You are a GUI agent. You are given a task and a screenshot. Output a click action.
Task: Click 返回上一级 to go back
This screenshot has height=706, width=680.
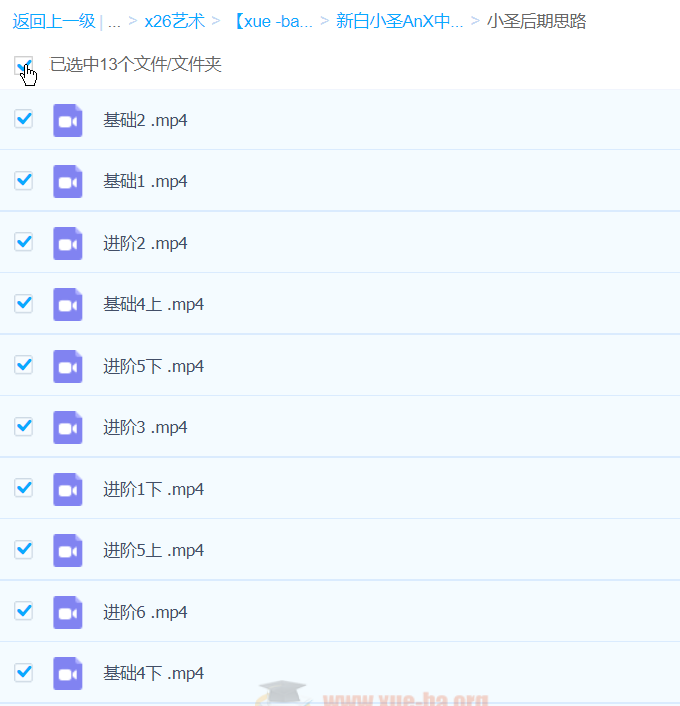(53, 22)
